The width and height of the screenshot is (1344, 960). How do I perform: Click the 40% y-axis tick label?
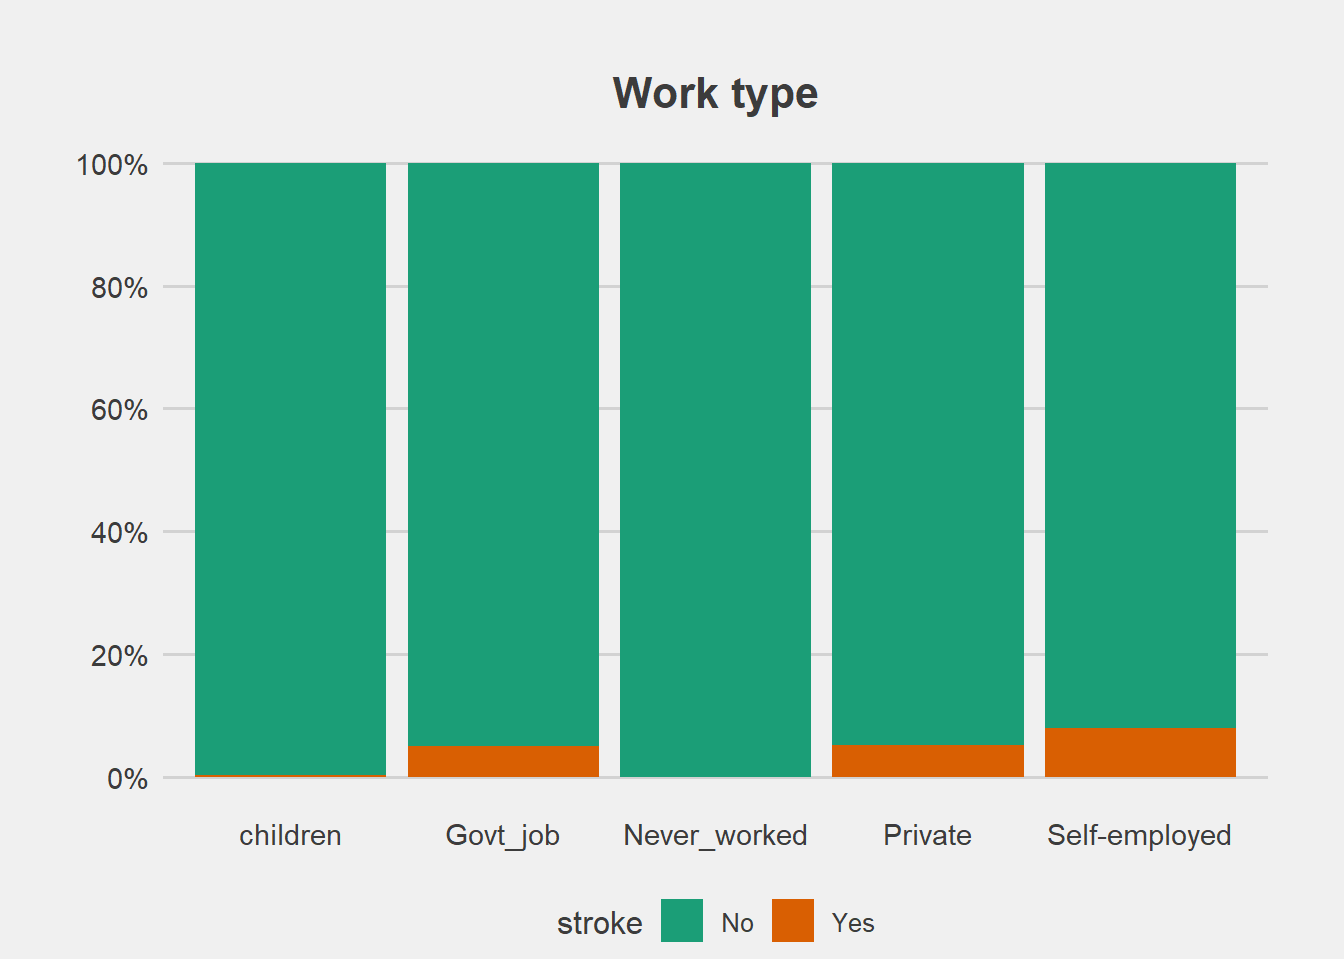[x=119, y=533]
